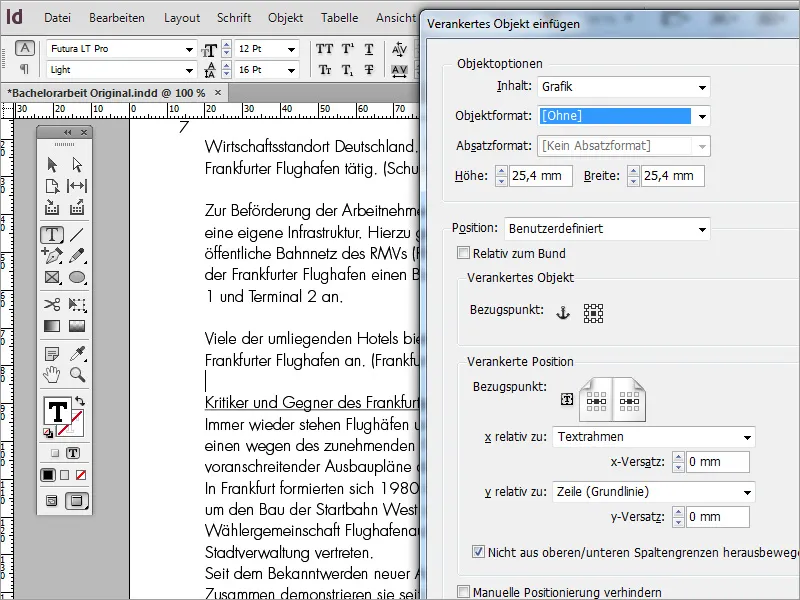
Task: Toggle paragraph formatting controls pilcrow button
Action: click(24, 68)
